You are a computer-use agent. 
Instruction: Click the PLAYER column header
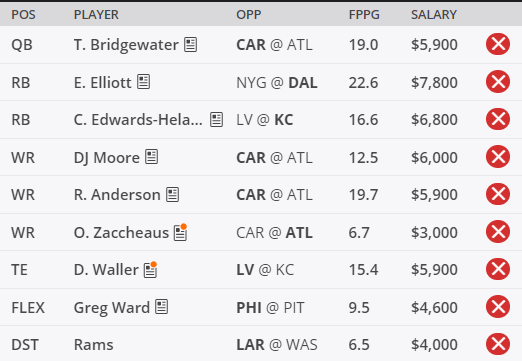[96, 15]
